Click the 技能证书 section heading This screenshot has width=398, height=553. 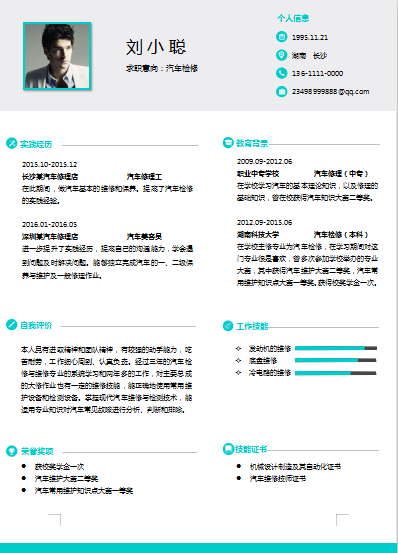[x=251, y=449]
